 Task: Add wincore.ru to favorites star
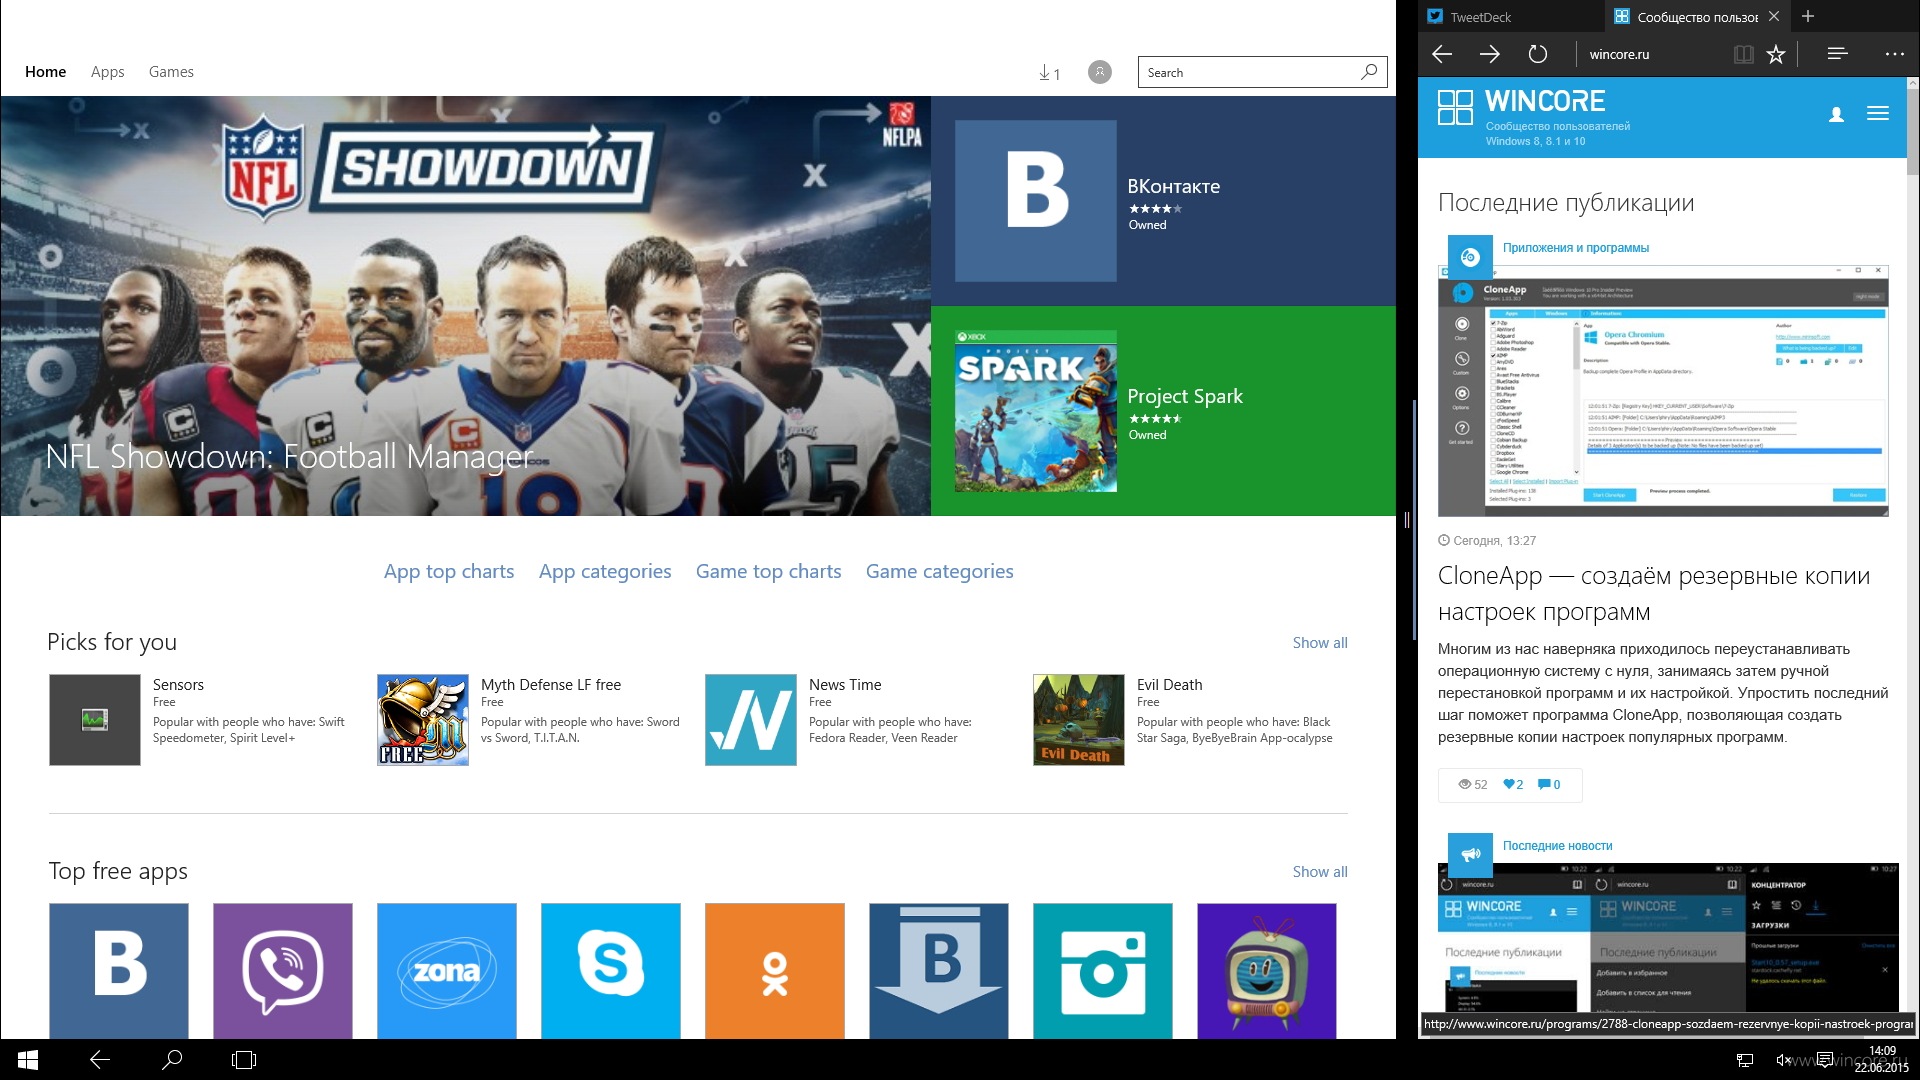point(1776,54)
